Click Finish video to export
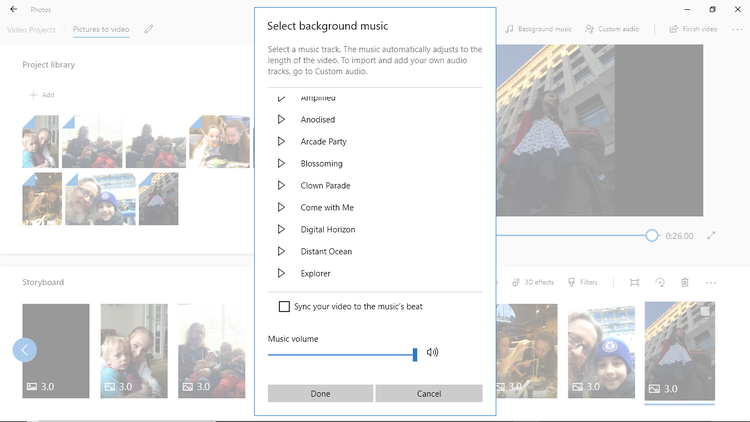The height and width of the screenshot is (422, 750). point(693,29)
